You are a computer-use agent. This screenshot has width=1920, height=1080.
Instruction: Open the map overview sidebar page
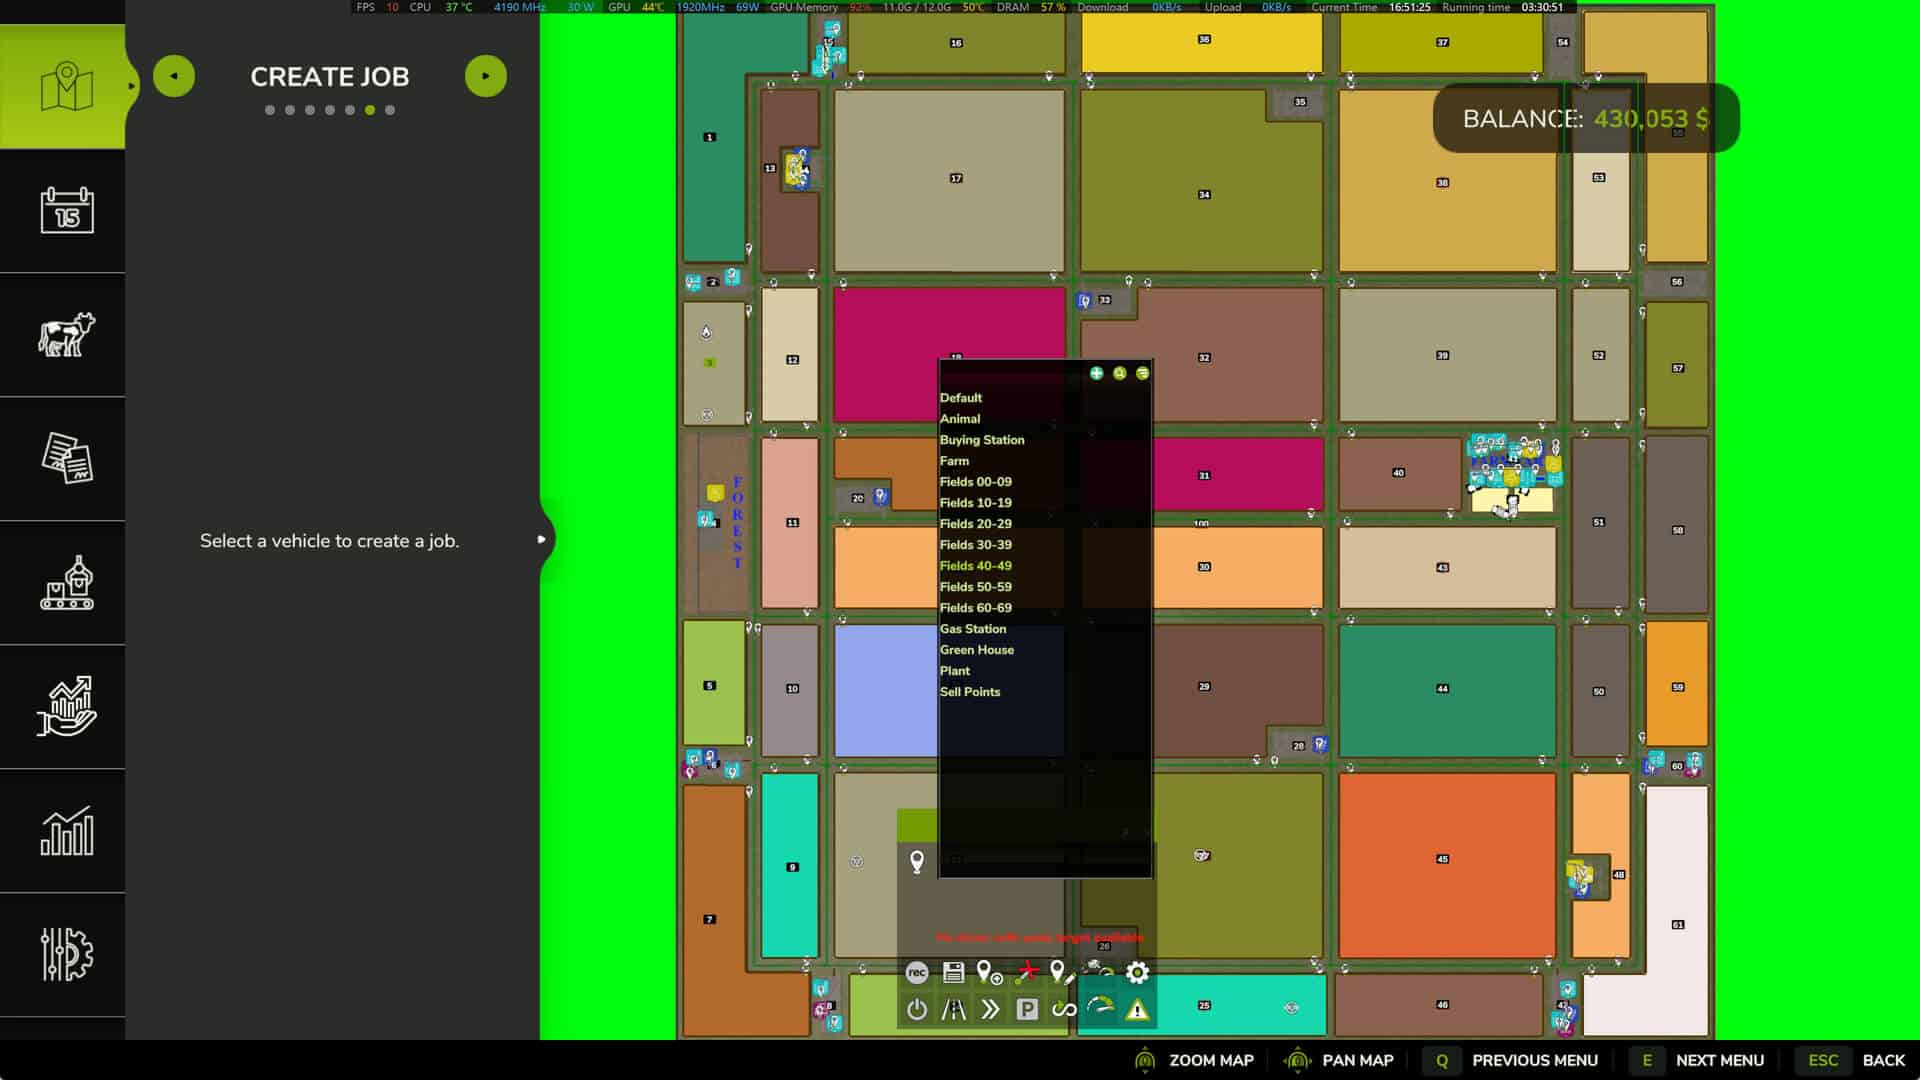point(66,88)
